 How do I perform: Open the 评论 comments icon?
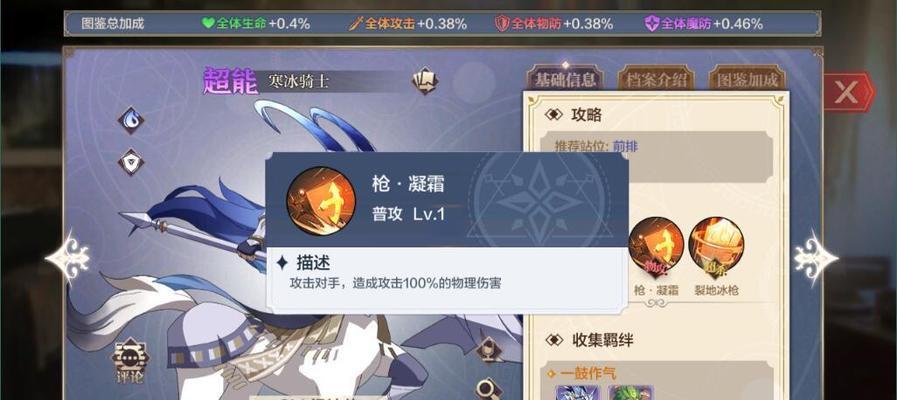[x=130, y=363]
